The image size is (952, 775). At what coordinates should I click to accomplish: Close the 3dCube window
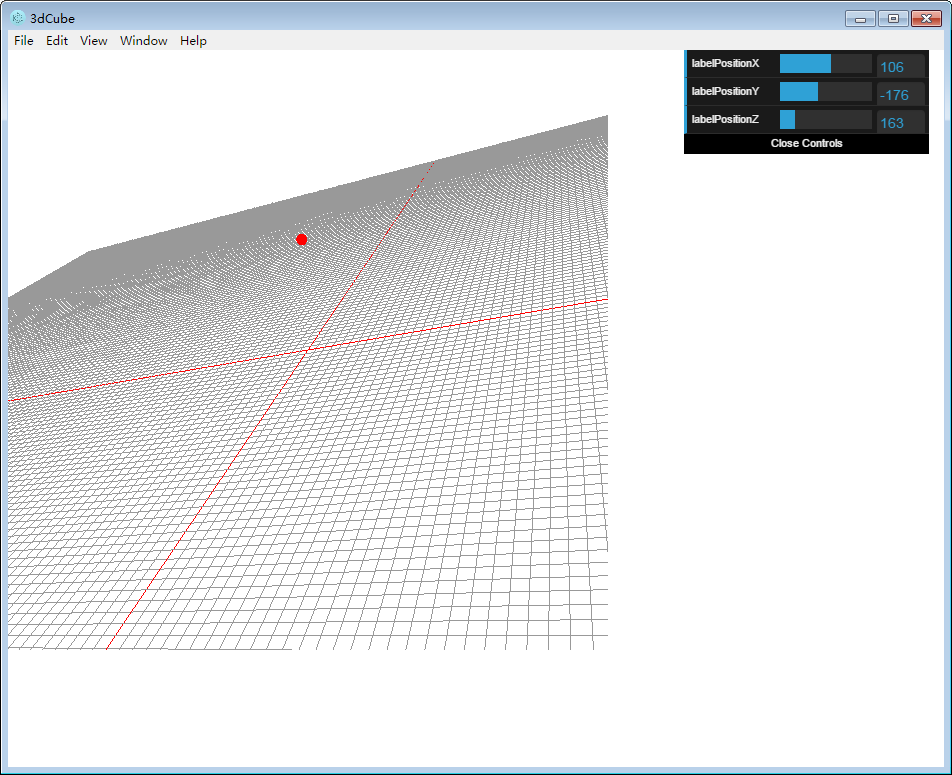926,19
